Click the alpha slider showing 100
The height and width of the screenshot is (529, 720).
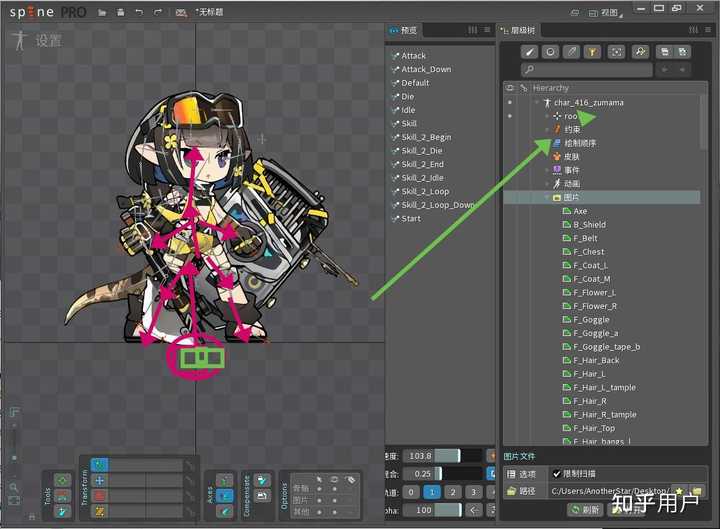(432, 510)
